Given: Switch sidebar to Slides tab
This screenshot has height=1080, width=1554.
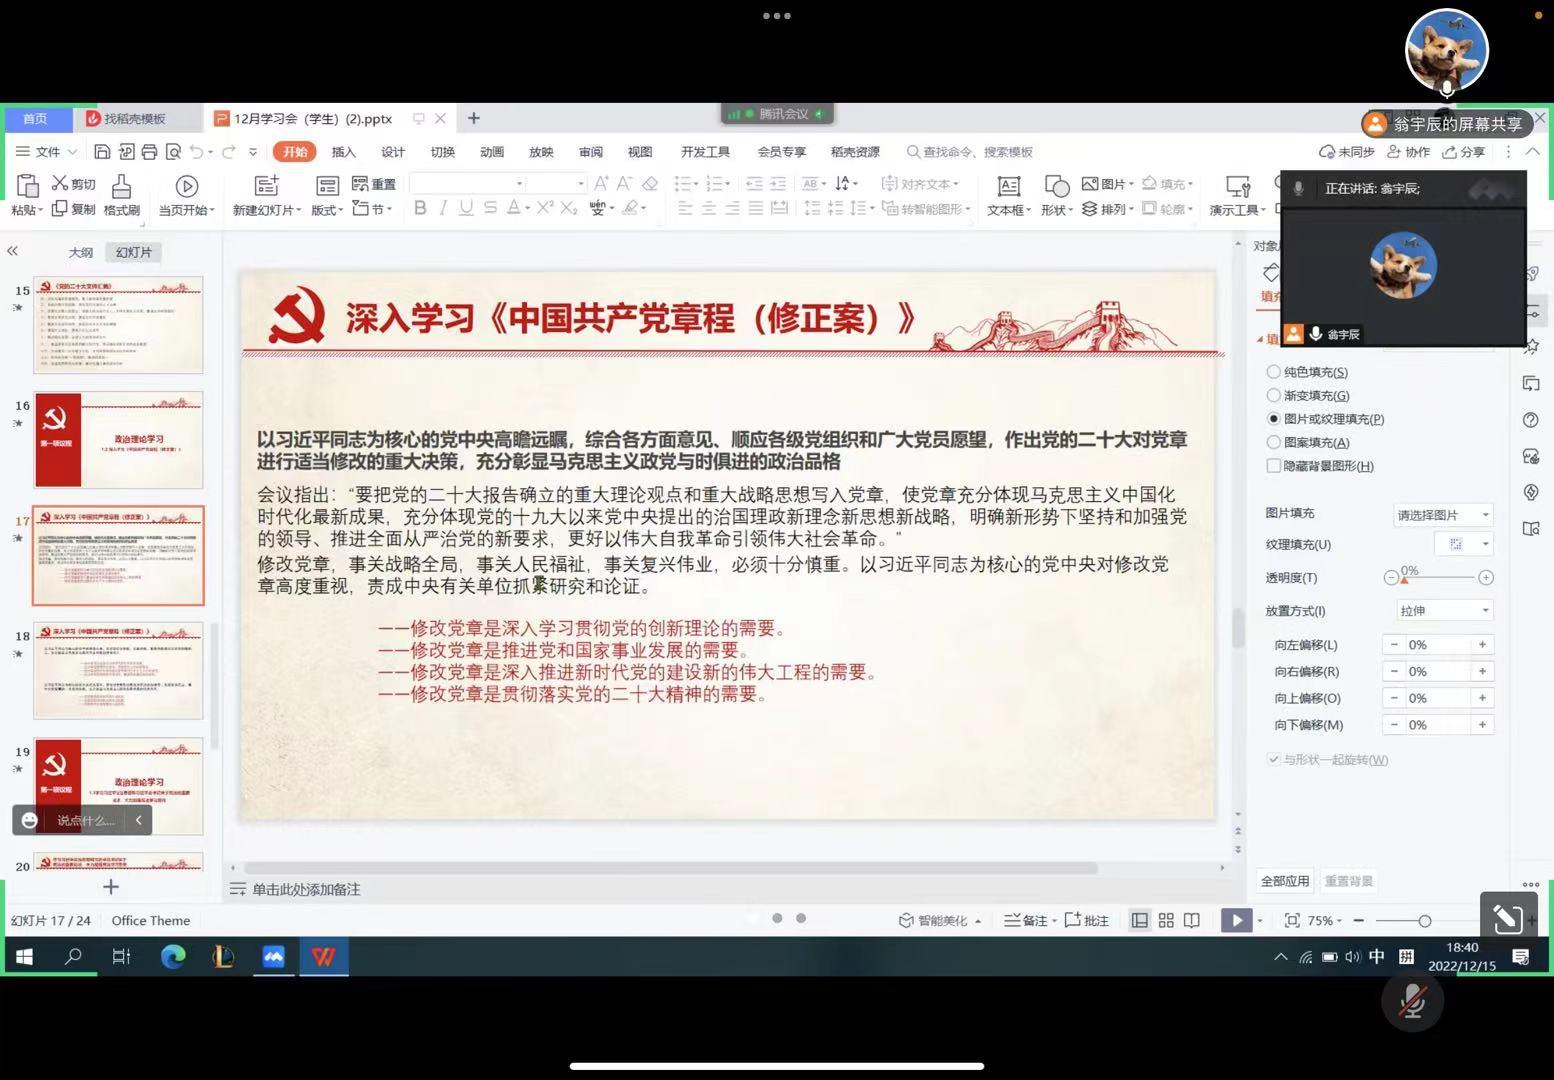Looking at the screenshot, I should tap(134, 252).
